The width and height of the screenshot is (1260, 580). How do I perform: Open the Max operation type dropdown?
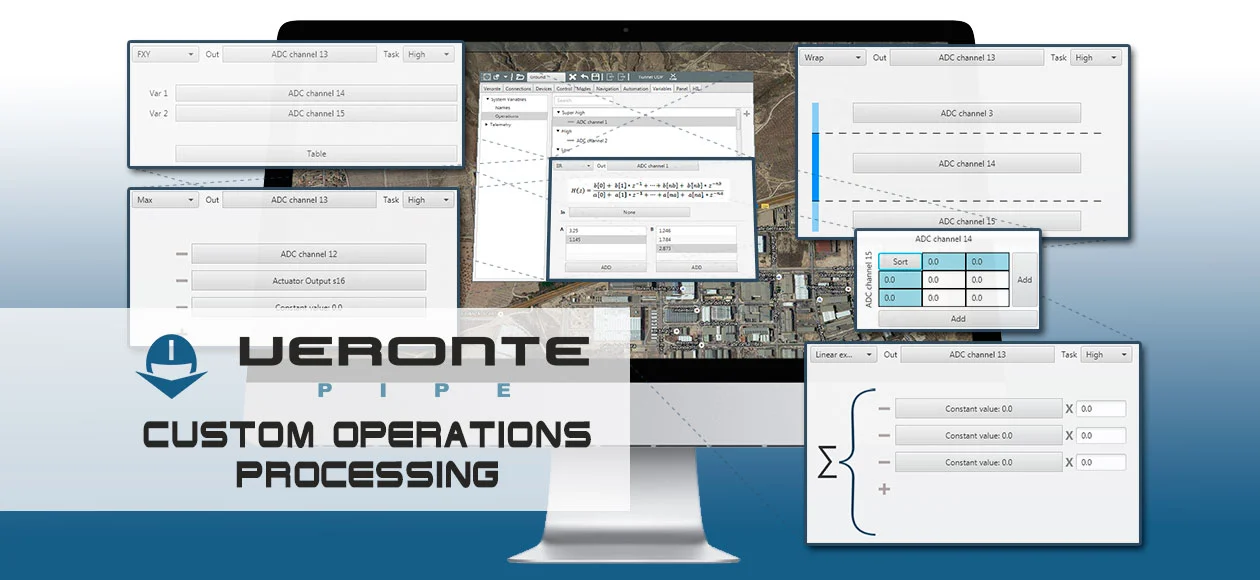tap(165, 200)
